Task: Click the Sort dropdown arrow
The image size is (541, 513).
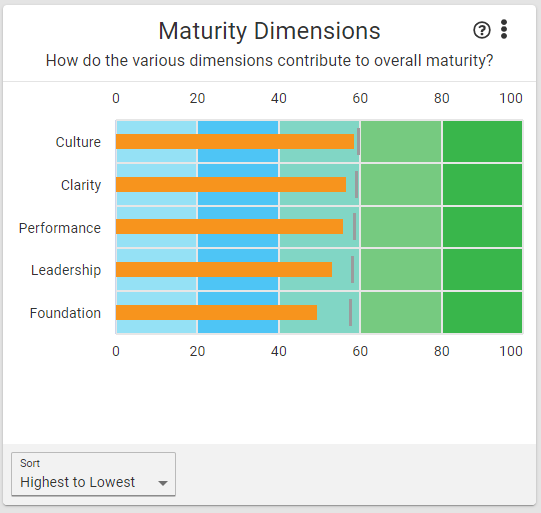Action: (x=163, y=483)
